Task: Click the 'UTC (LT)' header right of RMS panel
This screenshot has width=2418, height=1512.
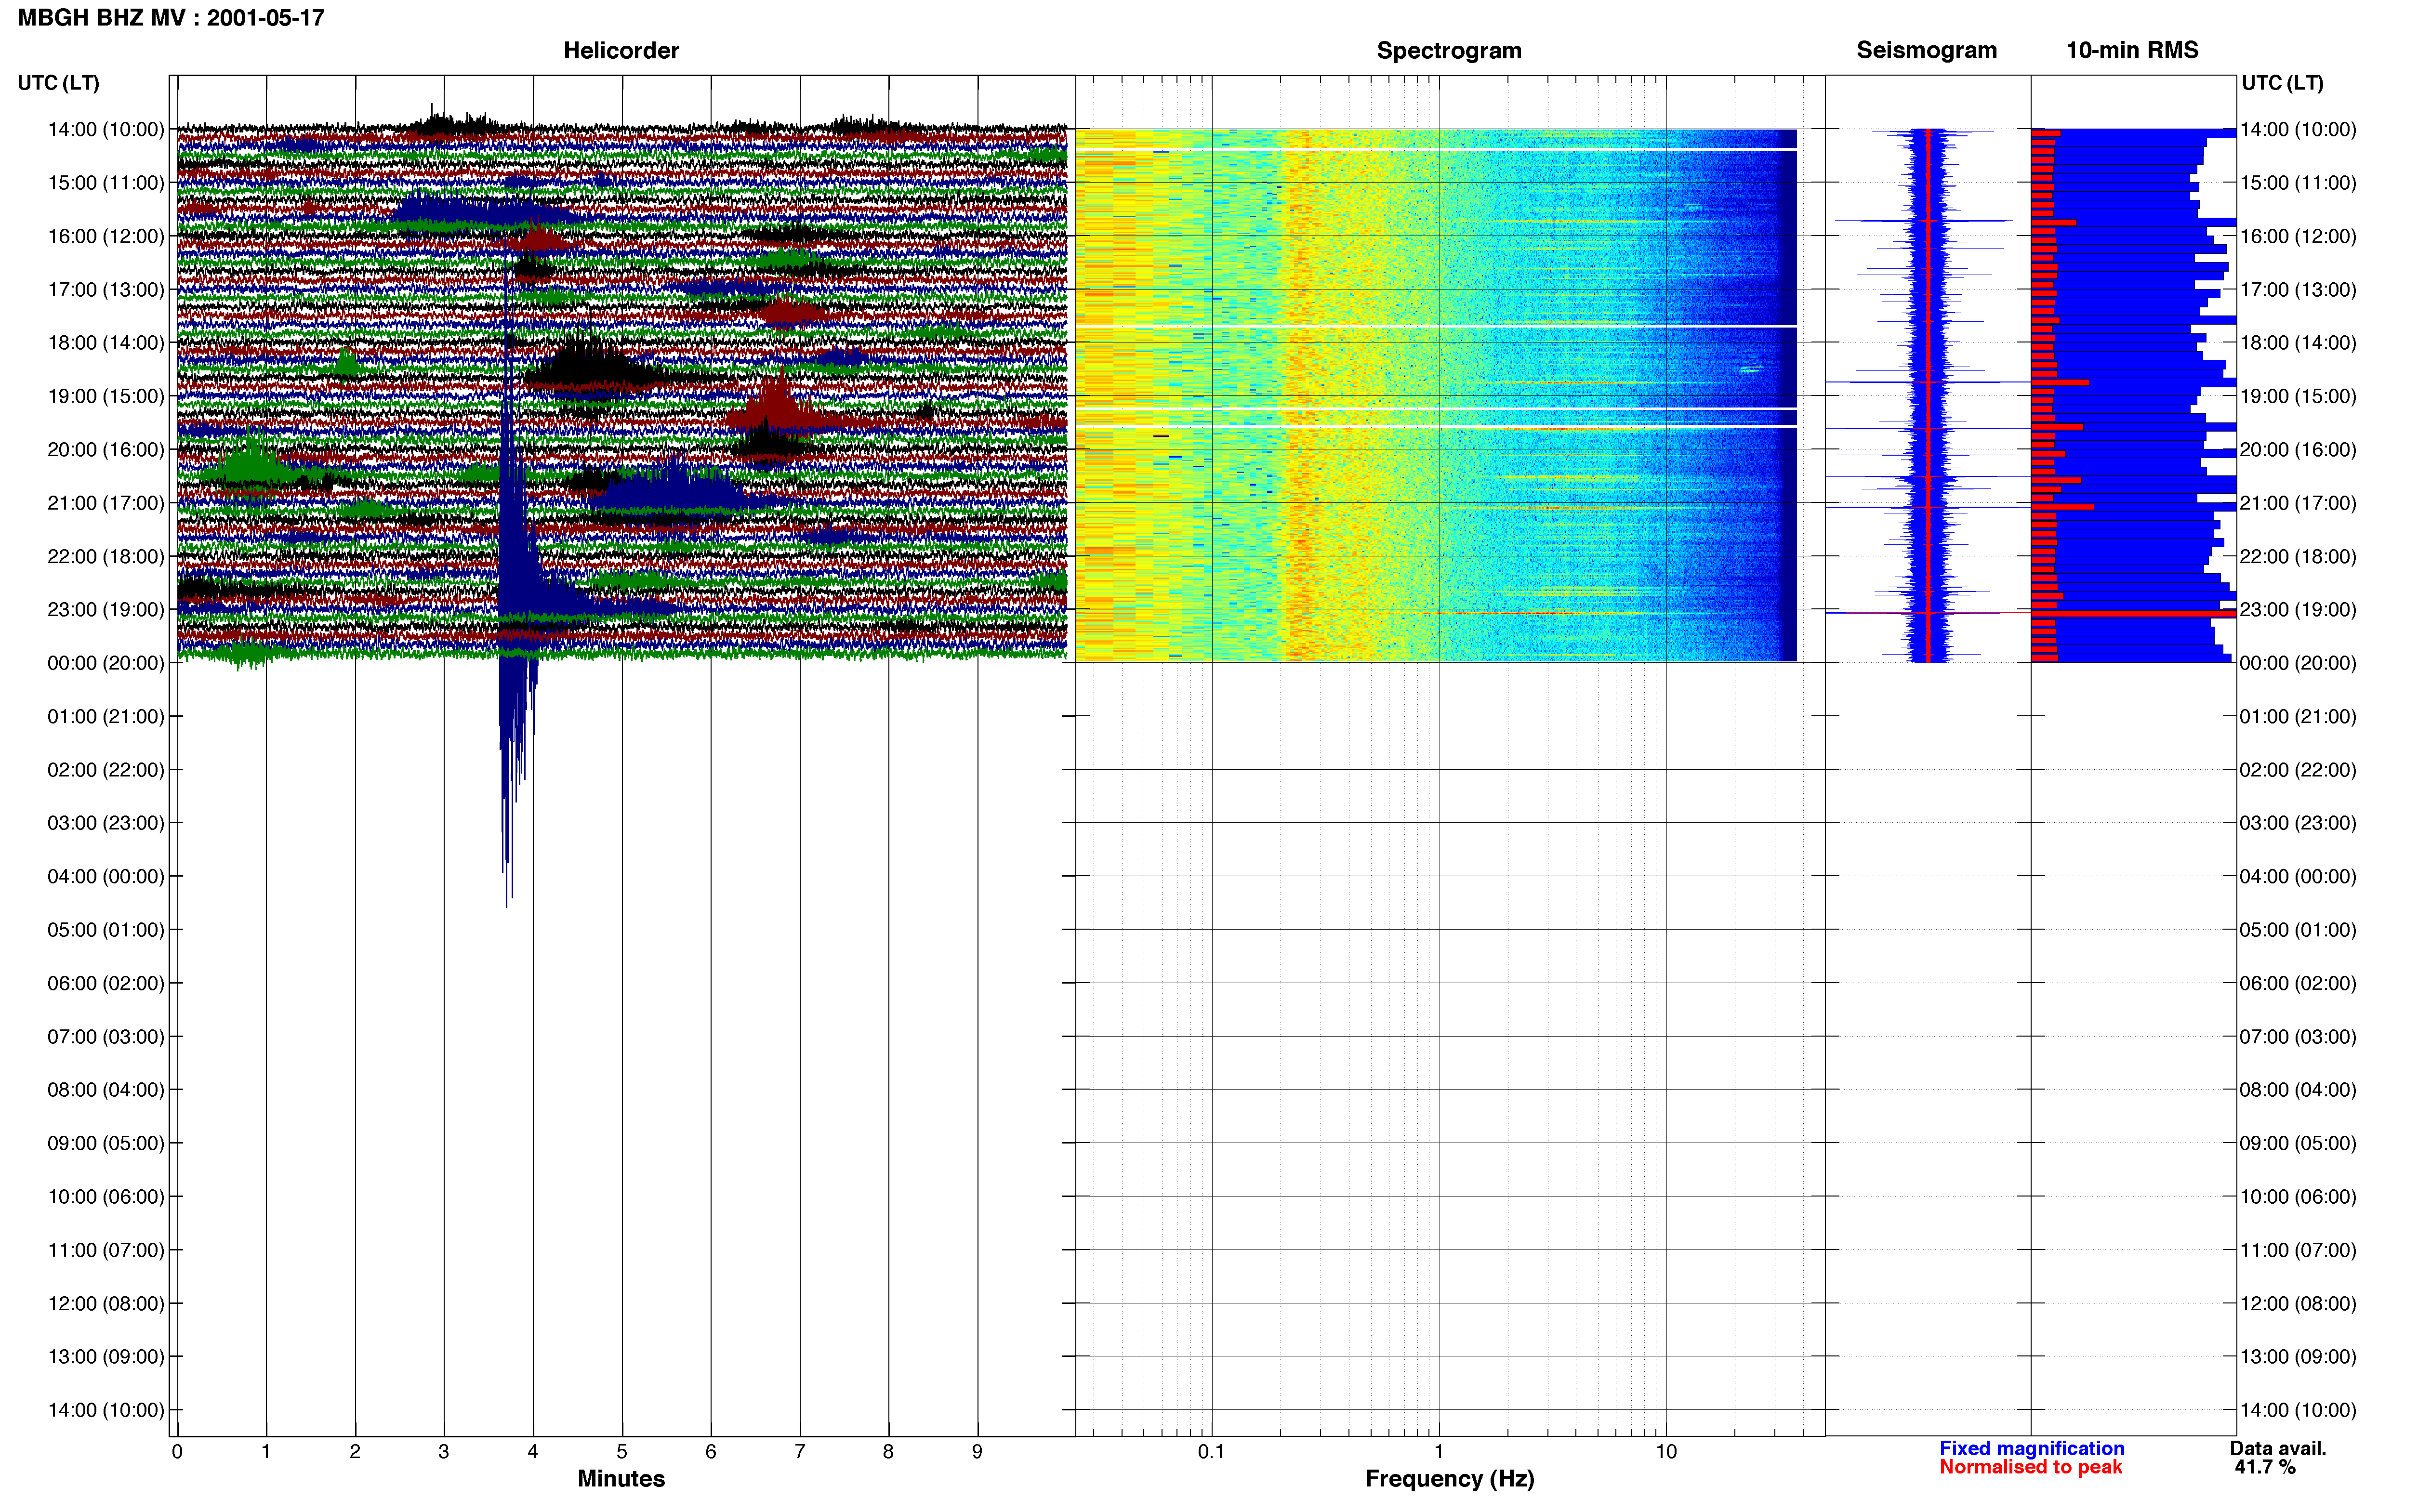Action: pyautogui.click(x=2282, y=83)
